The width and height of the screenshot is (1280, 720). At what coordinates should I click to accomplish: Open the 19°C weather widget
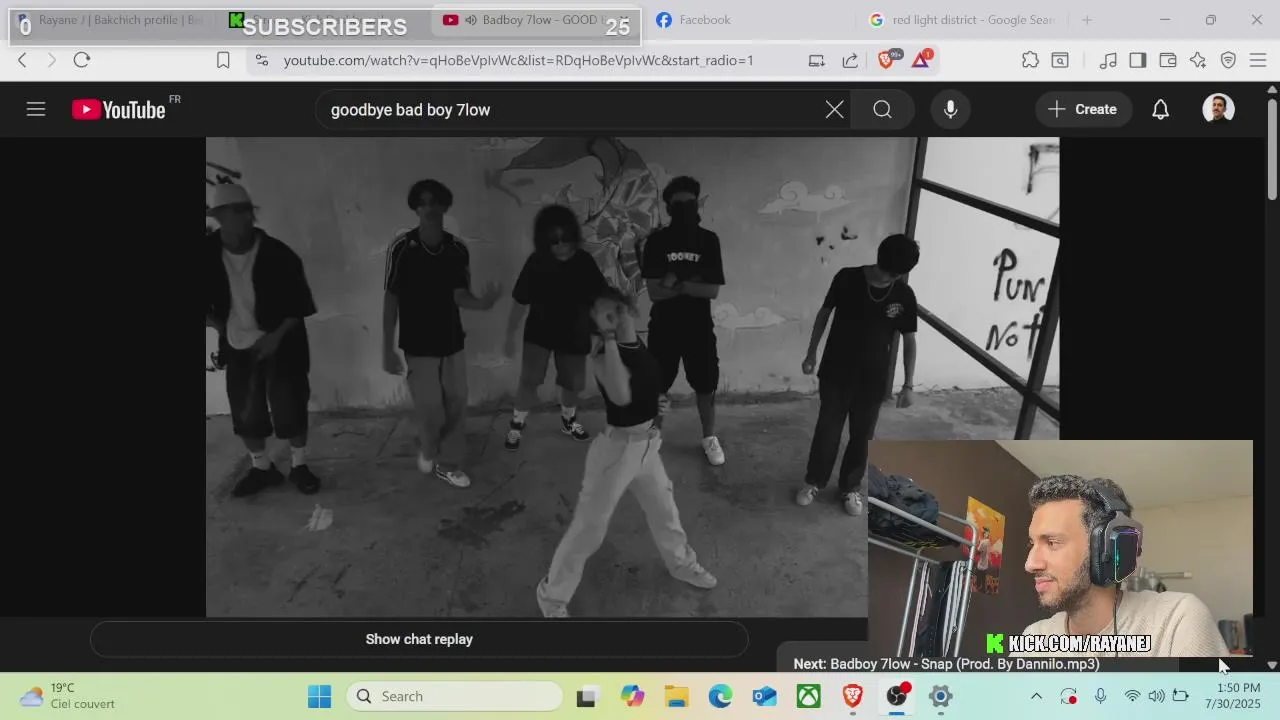click(68, 696)
